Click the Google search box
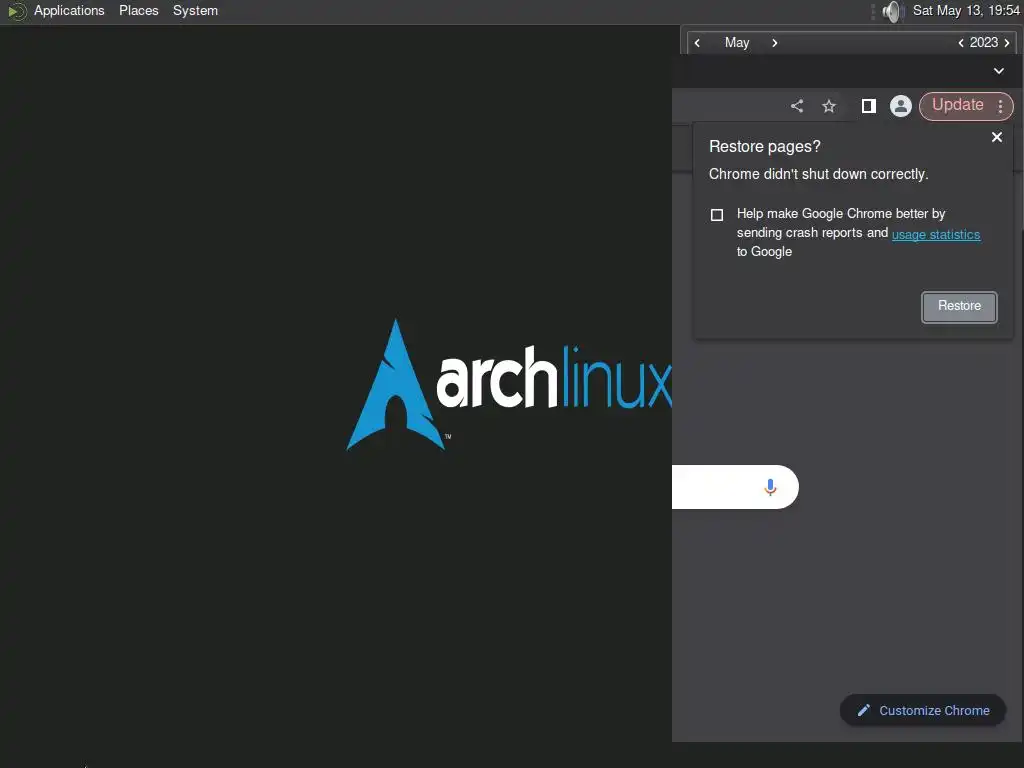This screenshot has width=1024, height=768. pos(735,487)
